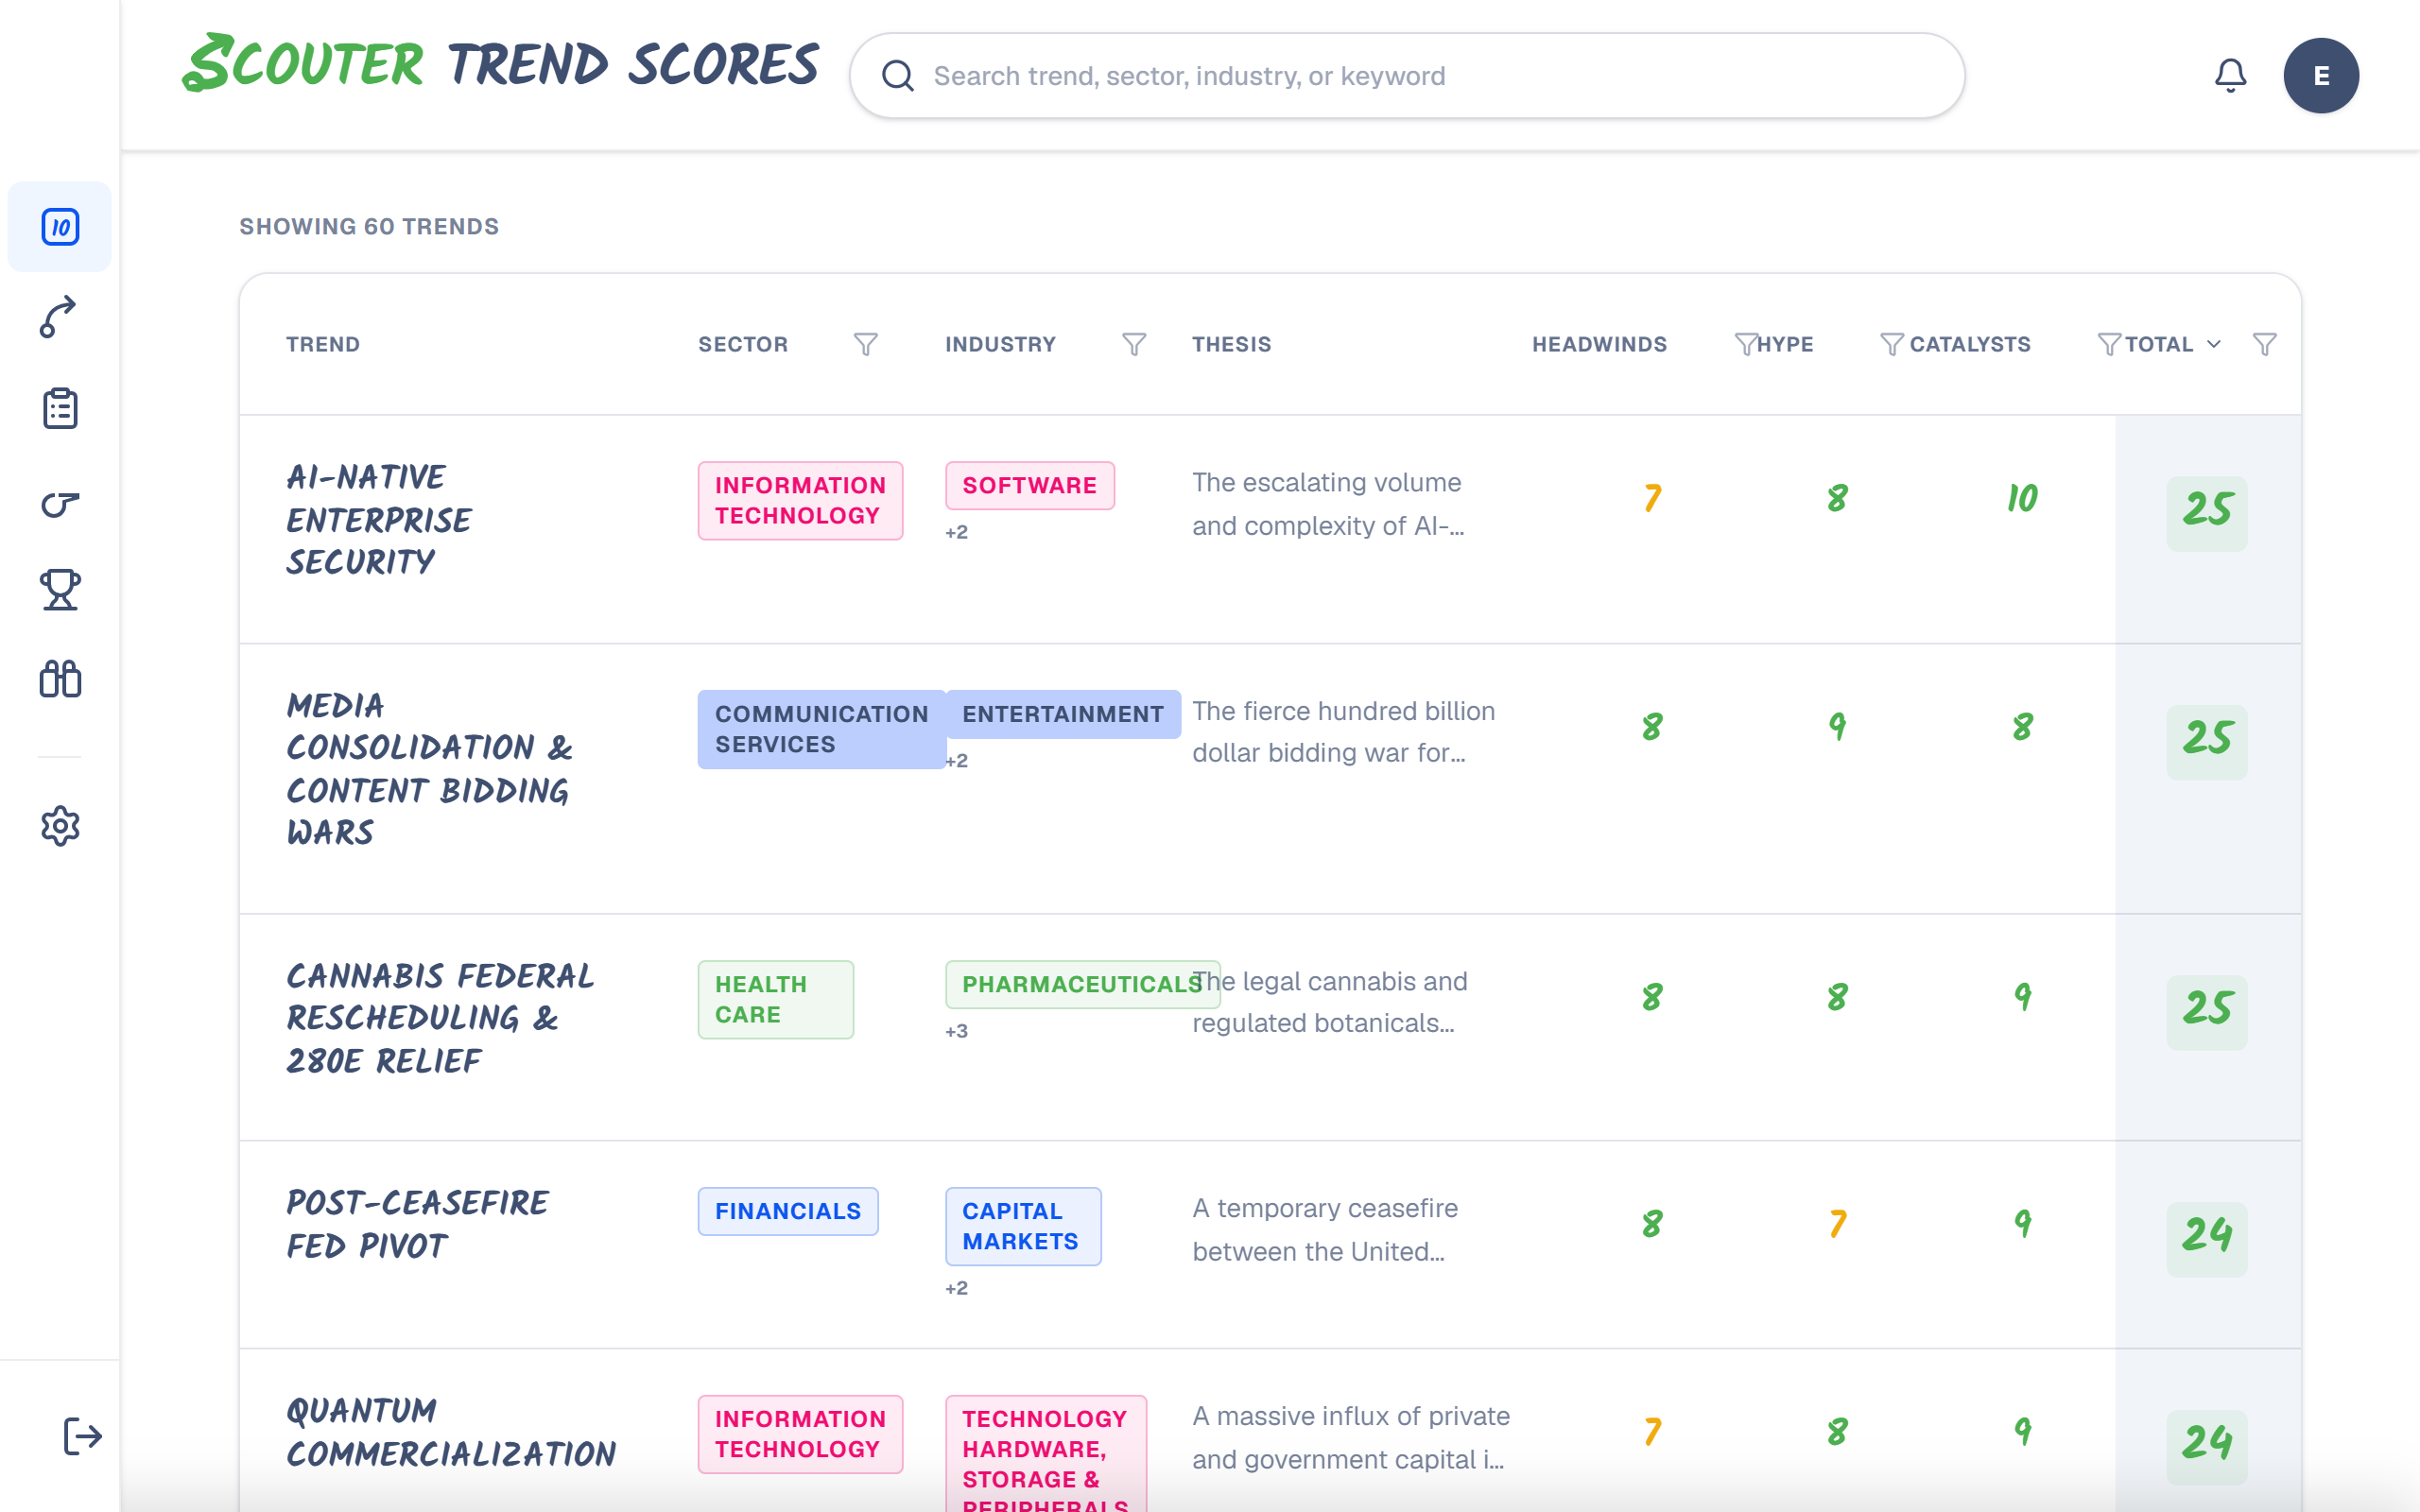
Task: Expand +3 industries under Pharmaceuticals
Action: [957, 1031]
